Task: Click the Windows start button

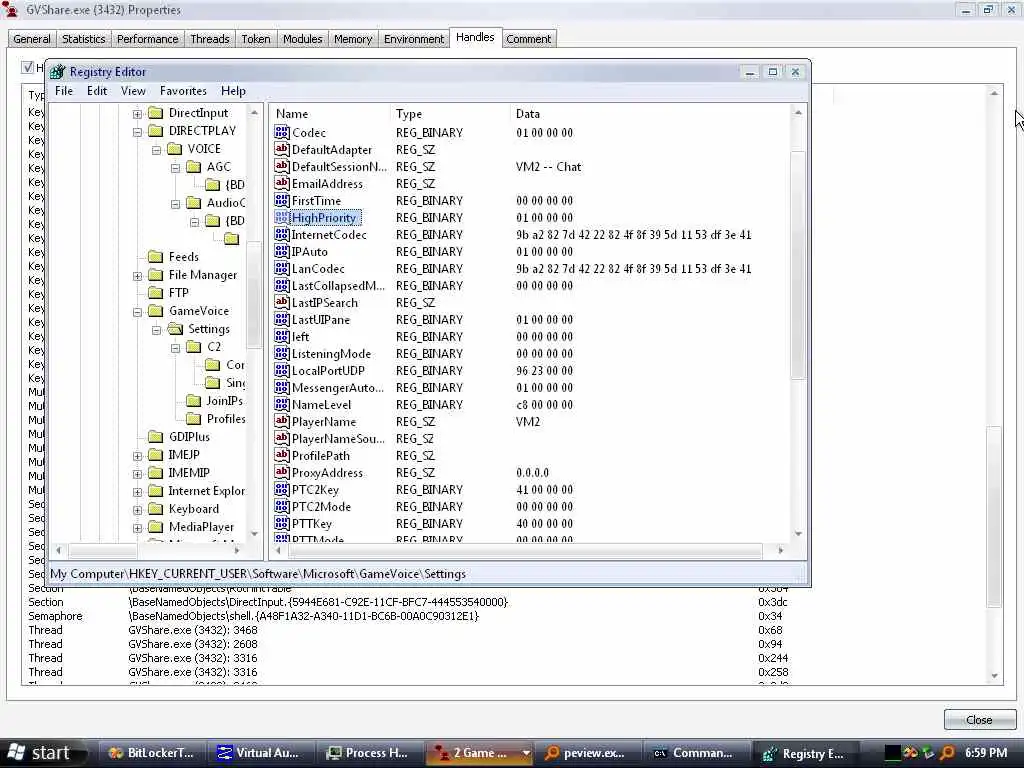Action: pyautogui.click(x=44, y=753)
